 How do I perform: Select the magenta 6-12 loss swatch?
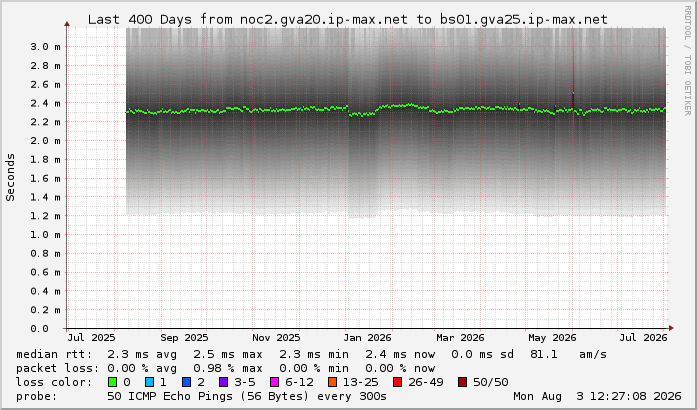[275, 382]
